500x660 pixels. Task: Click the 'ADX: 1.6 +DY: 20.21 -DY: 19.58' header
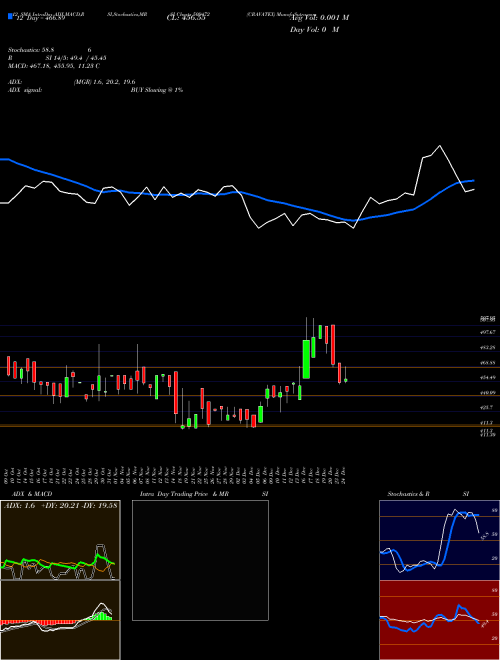click(60, 505)
